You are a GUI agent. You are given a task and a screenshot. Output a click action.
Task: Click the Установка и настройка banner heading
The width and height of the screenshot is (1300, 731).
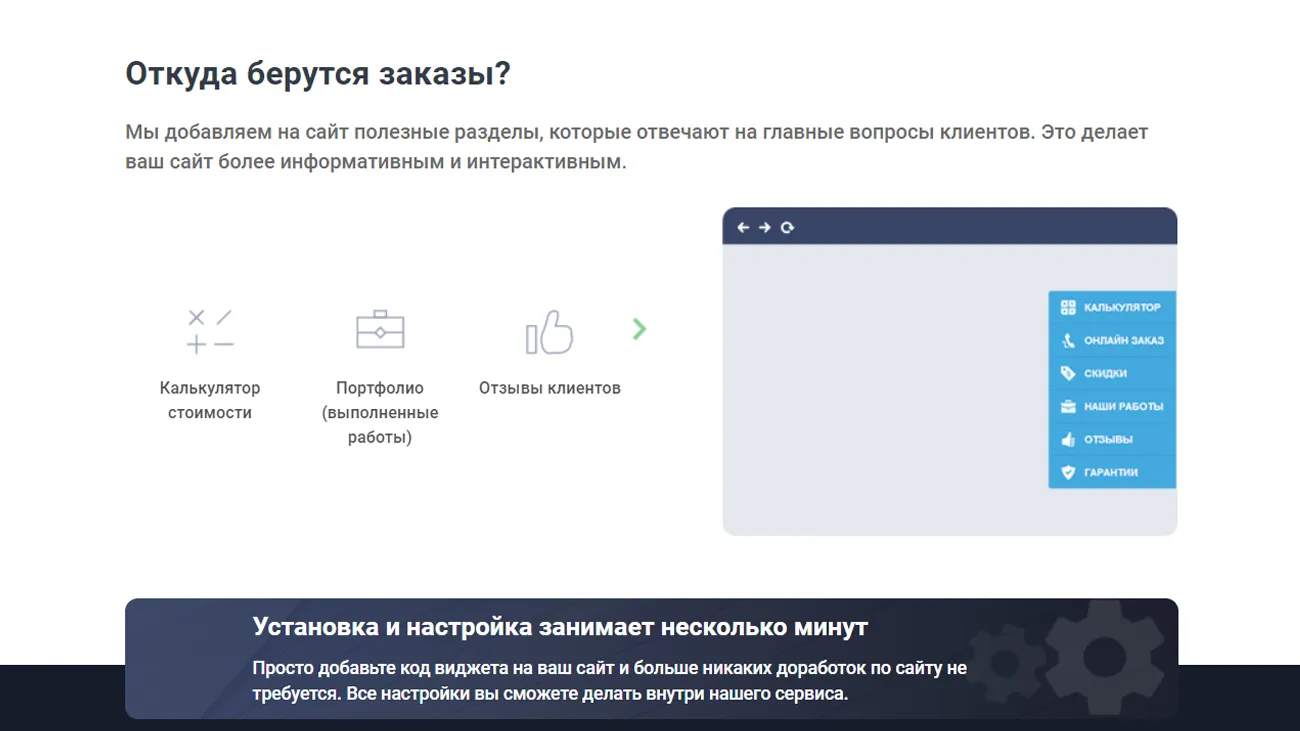point(560,627)
